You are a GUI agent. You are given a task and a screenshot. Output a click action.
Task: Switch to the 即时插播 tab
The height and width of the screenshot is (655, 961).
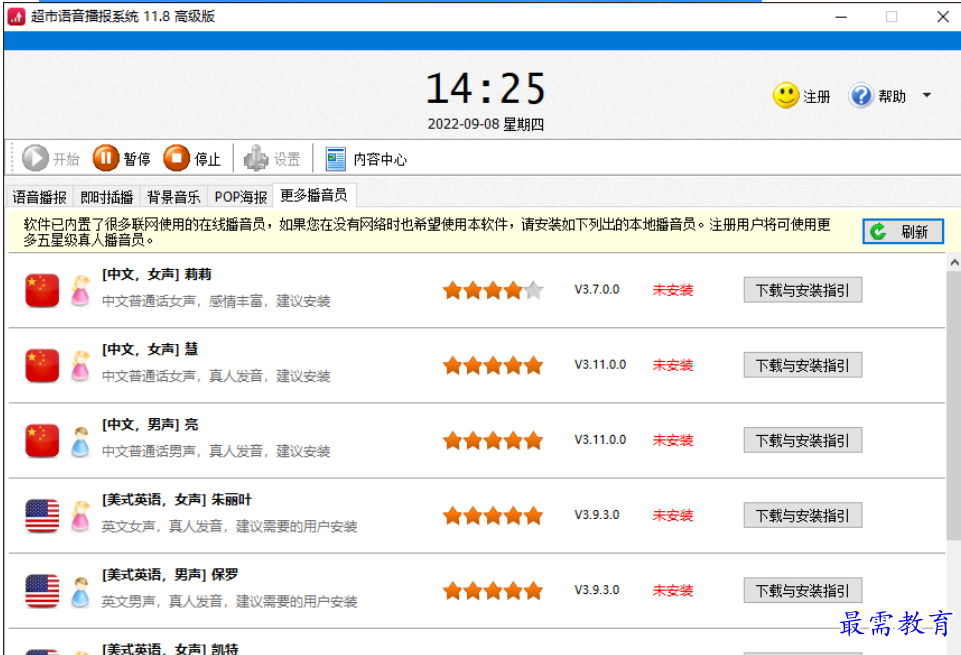(x=107, y=197)
